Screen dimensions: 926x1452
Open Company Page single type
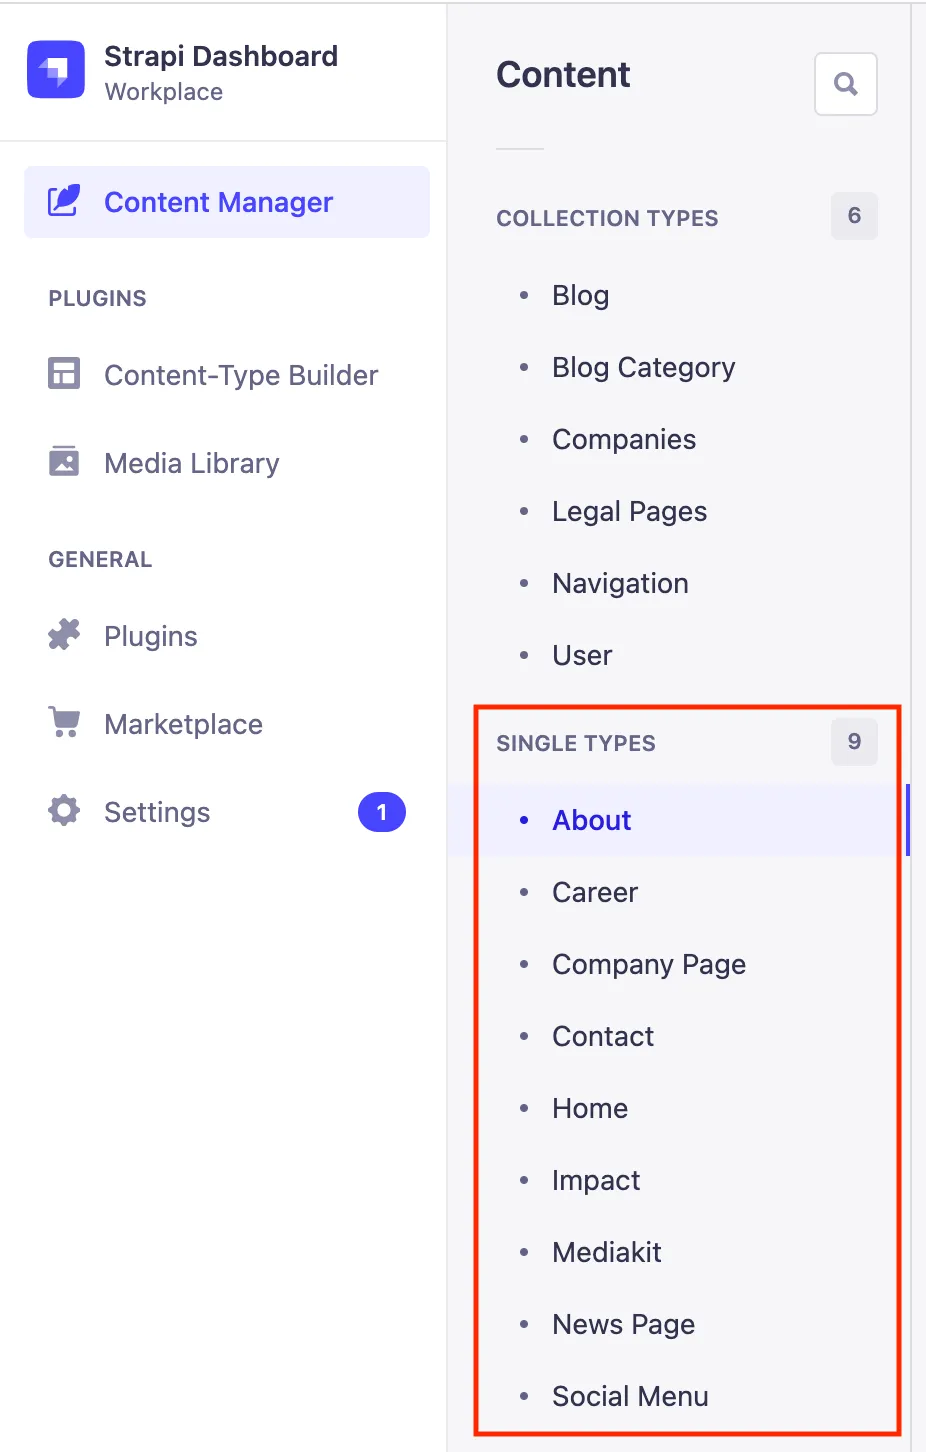click(649, 965)
